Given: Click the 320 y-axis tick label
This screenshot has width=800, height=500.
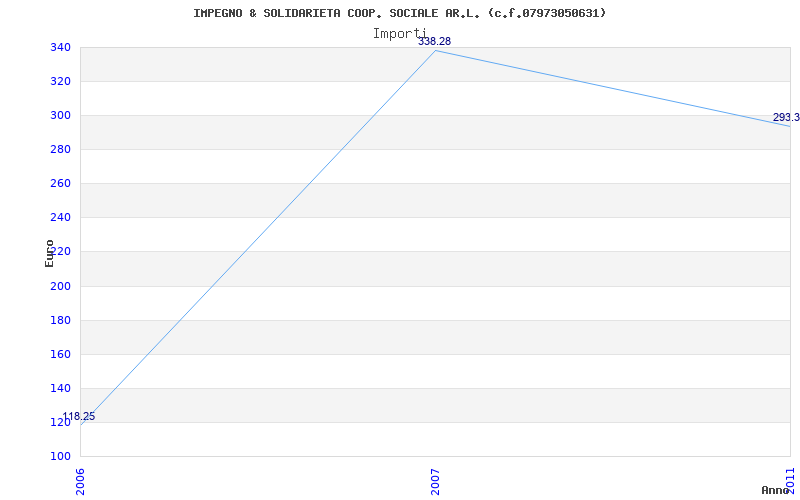Looking at the screenshot, I should [60, 82].
